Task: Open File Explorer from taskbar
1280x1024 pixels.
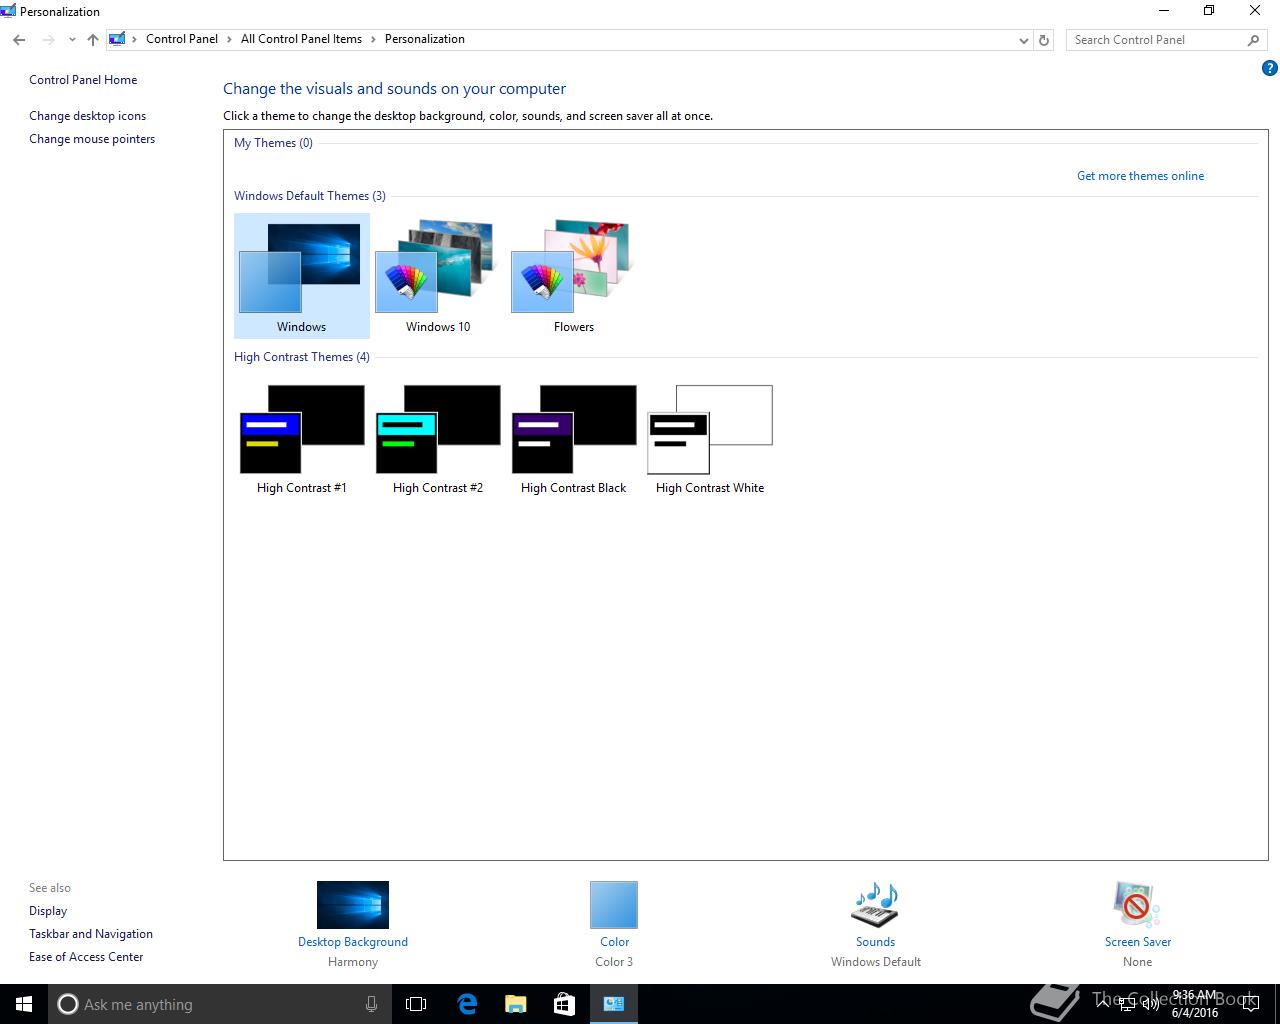Action: click(515, 1004)
